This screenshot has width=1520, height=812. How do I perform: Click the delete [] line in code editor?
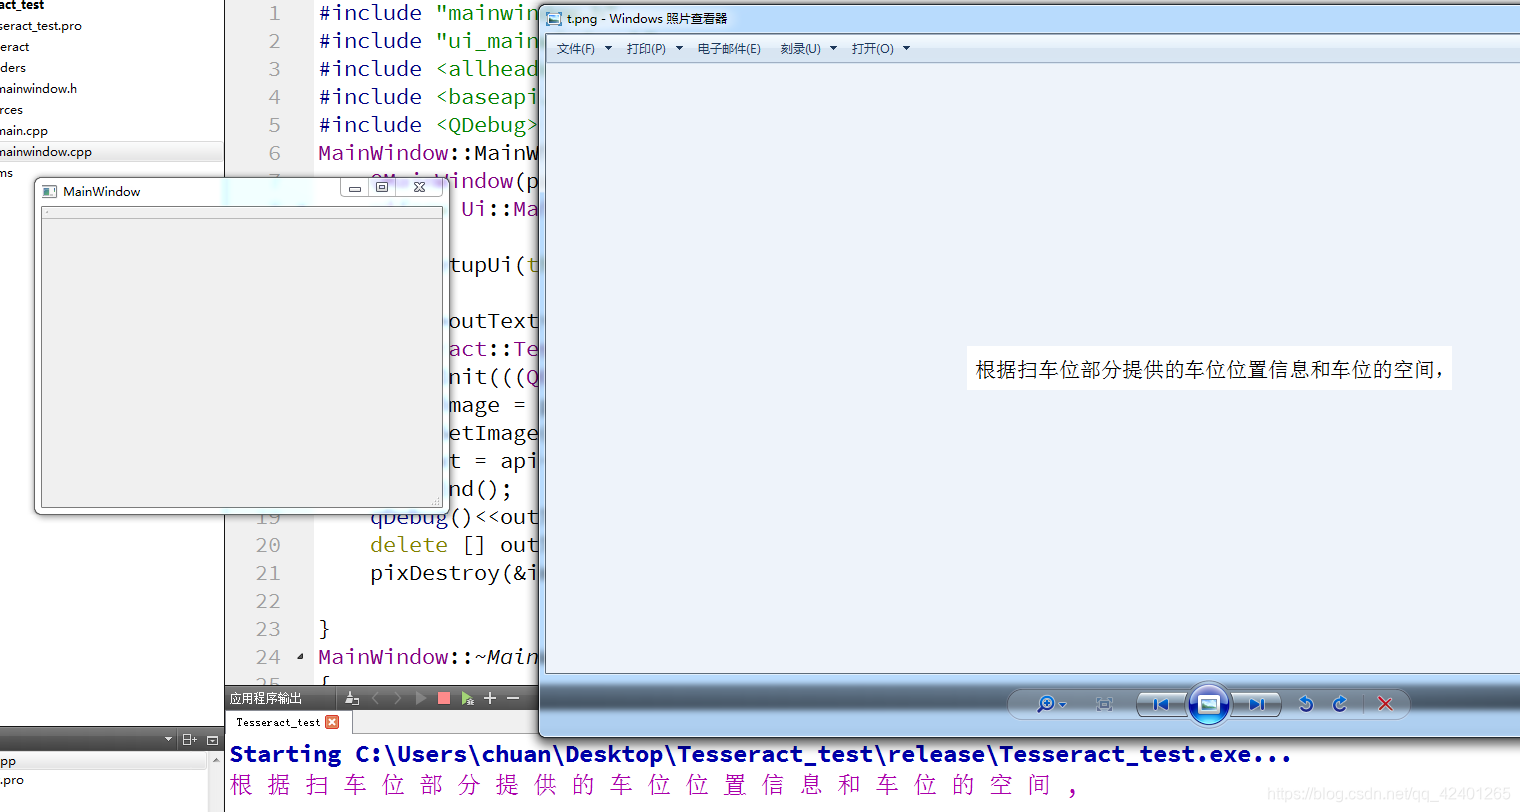click(x=454, y=545)
